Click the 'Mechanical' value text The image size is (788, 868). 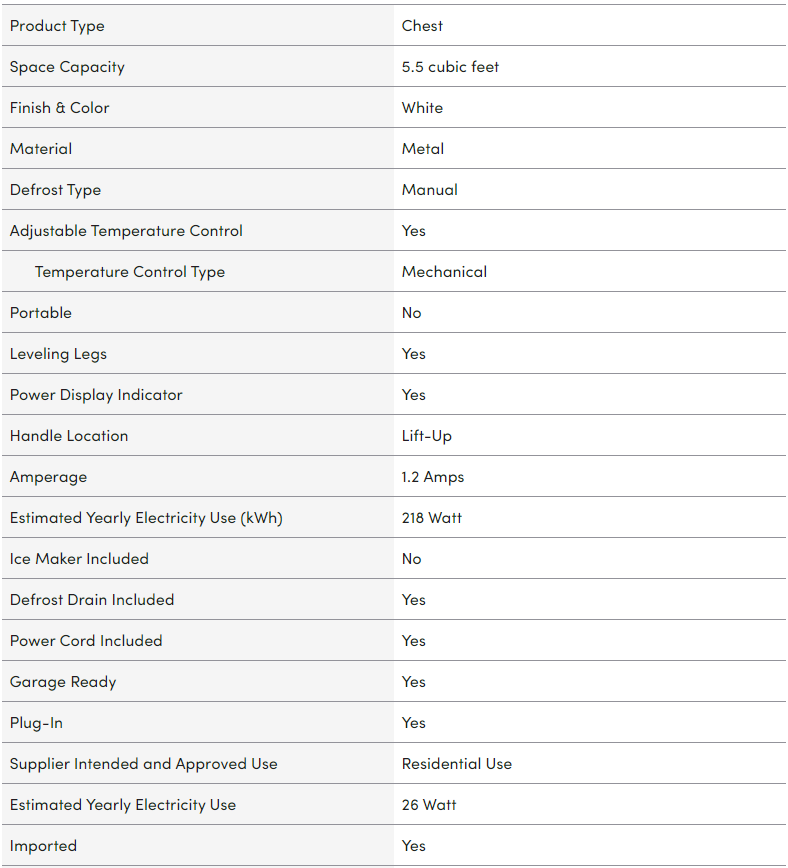444,272
